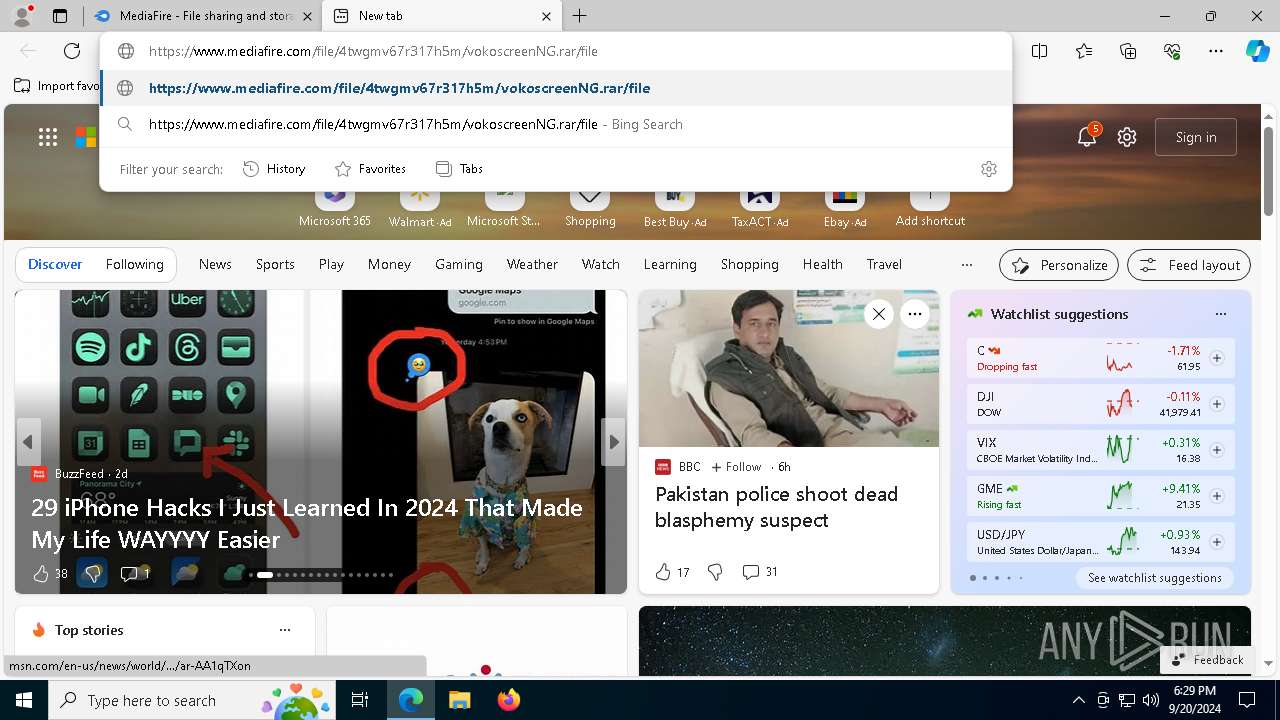The width and height of the screenshot is (1280, 720).
Task: Click Sign in button
Action: [1196, 137]
